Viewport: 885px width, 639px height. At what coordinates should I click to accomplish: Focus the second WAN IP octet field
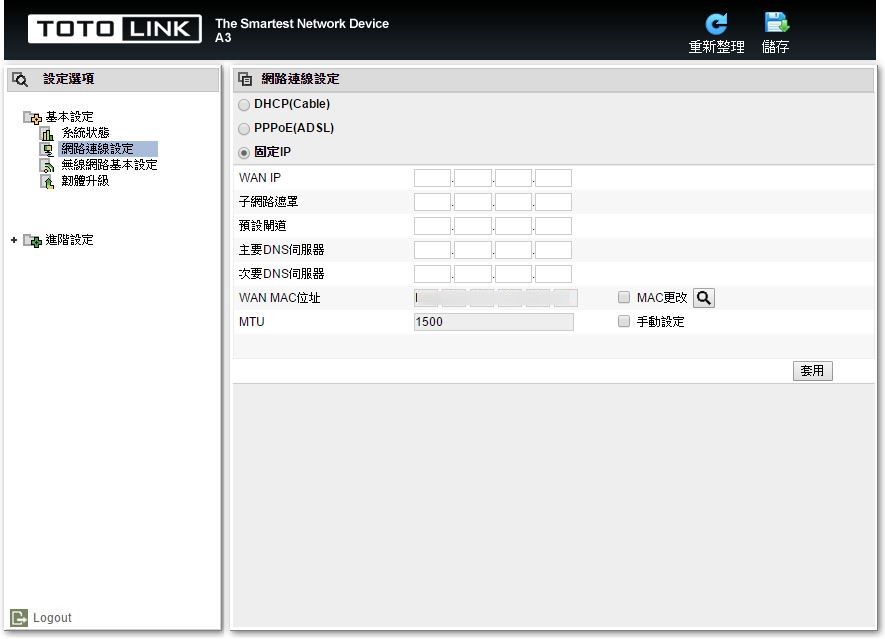coord(473,178)
